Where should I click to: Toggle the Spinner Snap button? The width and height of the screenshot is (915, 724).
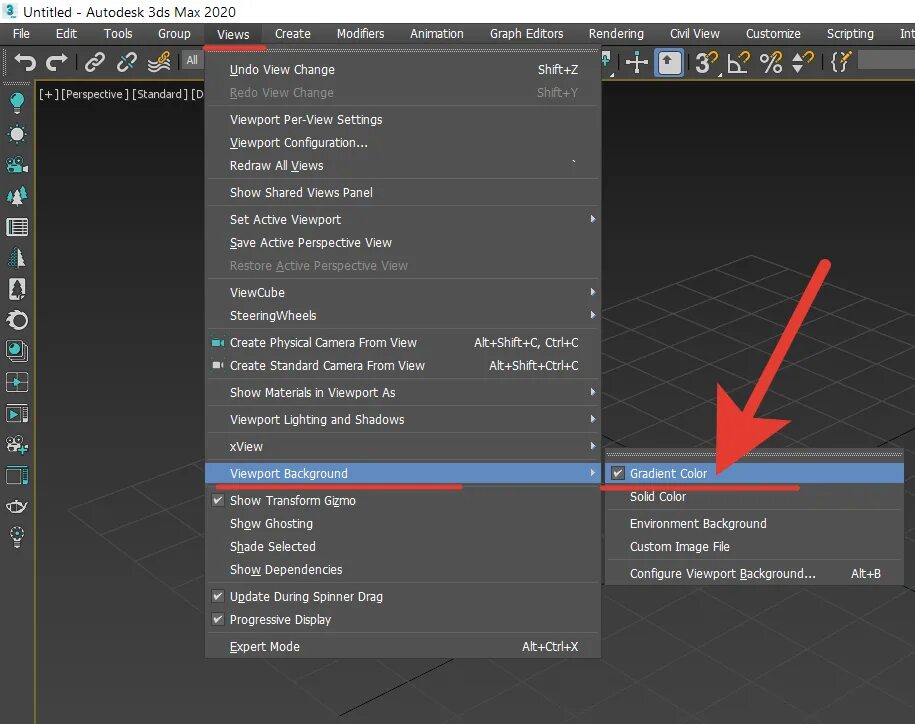point(802,62)
